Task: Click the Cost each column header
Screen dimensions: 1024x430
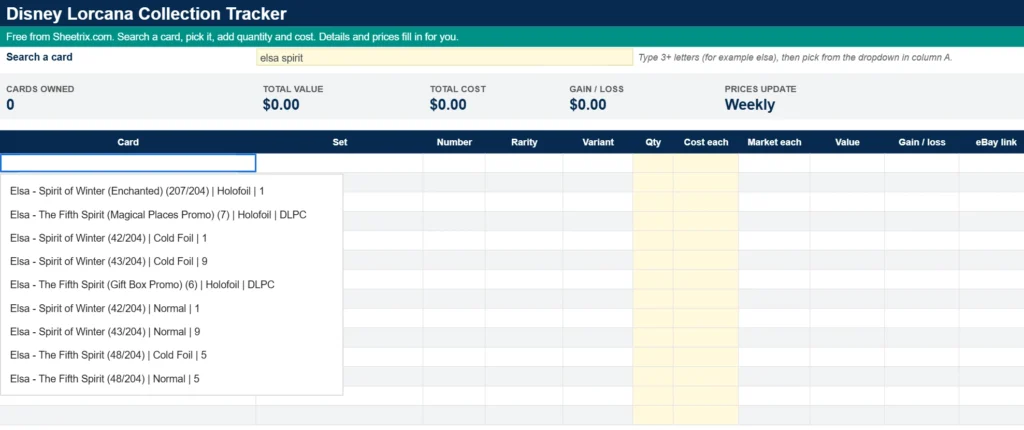Action: 706,142
